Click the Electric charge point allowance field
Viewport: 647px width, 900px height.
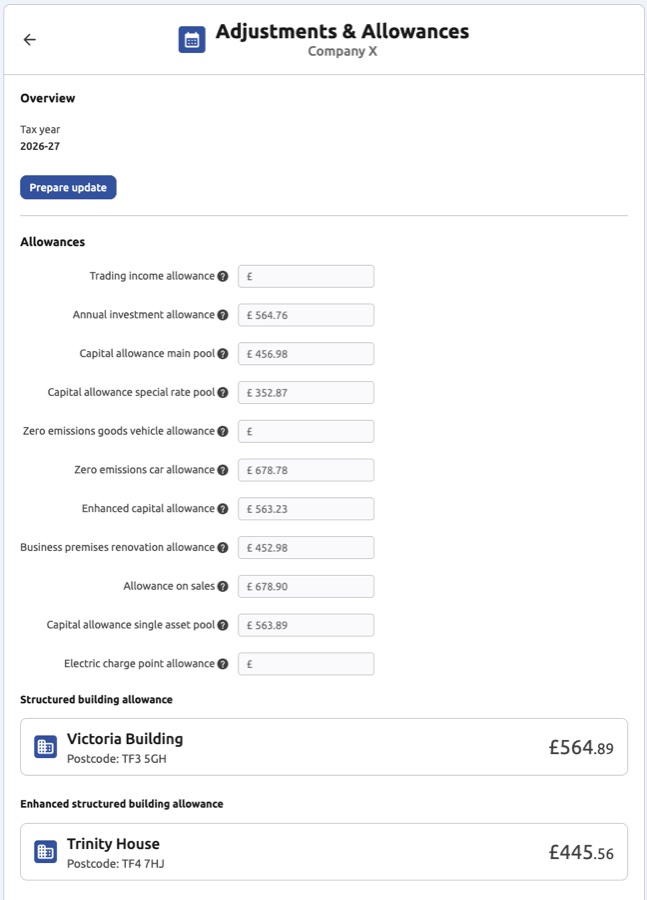pyautogui.click(x=305, y=663)
